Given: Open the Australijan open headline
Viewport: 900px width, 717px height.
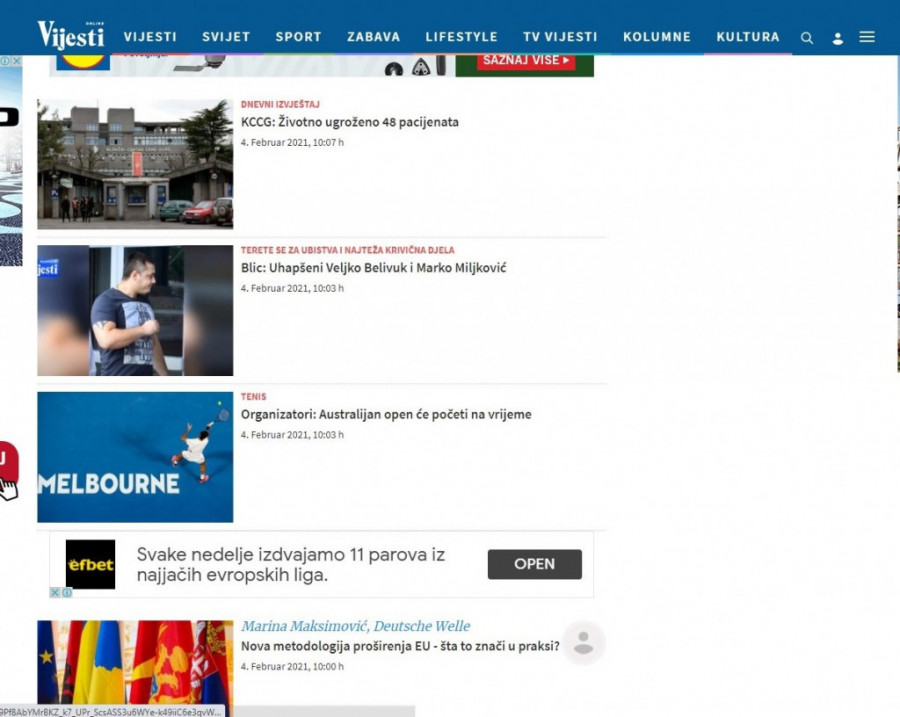Looking at the screenshot, I should click(386, 414).
